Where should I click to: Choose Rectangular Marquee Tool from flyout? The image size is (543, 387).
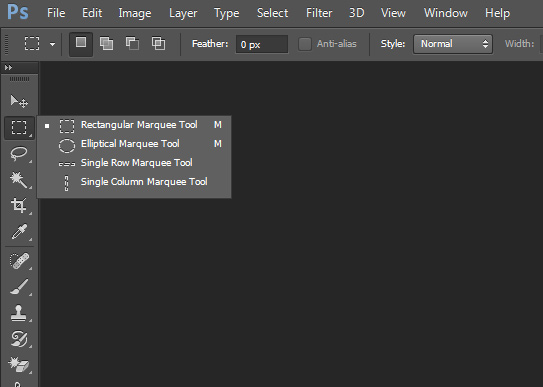click(x=134, y=125)
